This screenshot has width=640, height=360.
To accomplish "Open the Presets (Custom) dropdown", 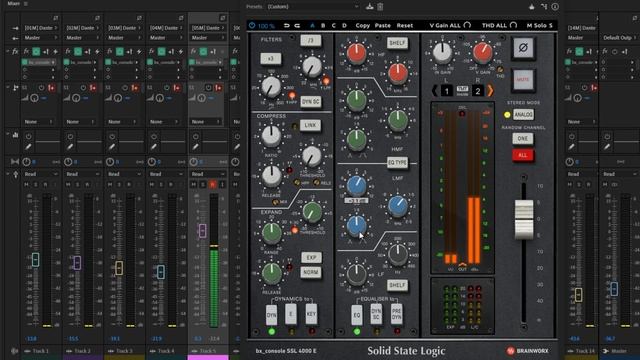I will [x=313, y=7].
